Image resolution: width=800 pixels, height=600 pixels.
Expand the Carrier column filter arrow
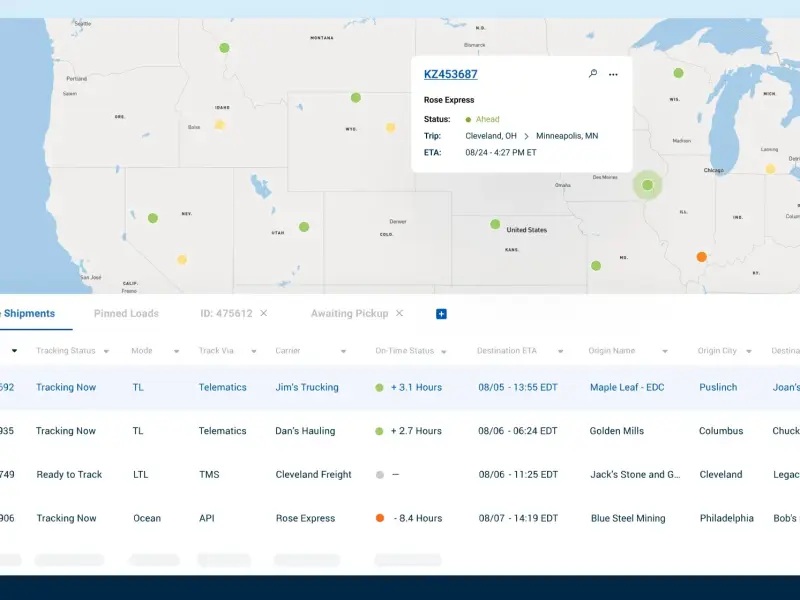343,351
